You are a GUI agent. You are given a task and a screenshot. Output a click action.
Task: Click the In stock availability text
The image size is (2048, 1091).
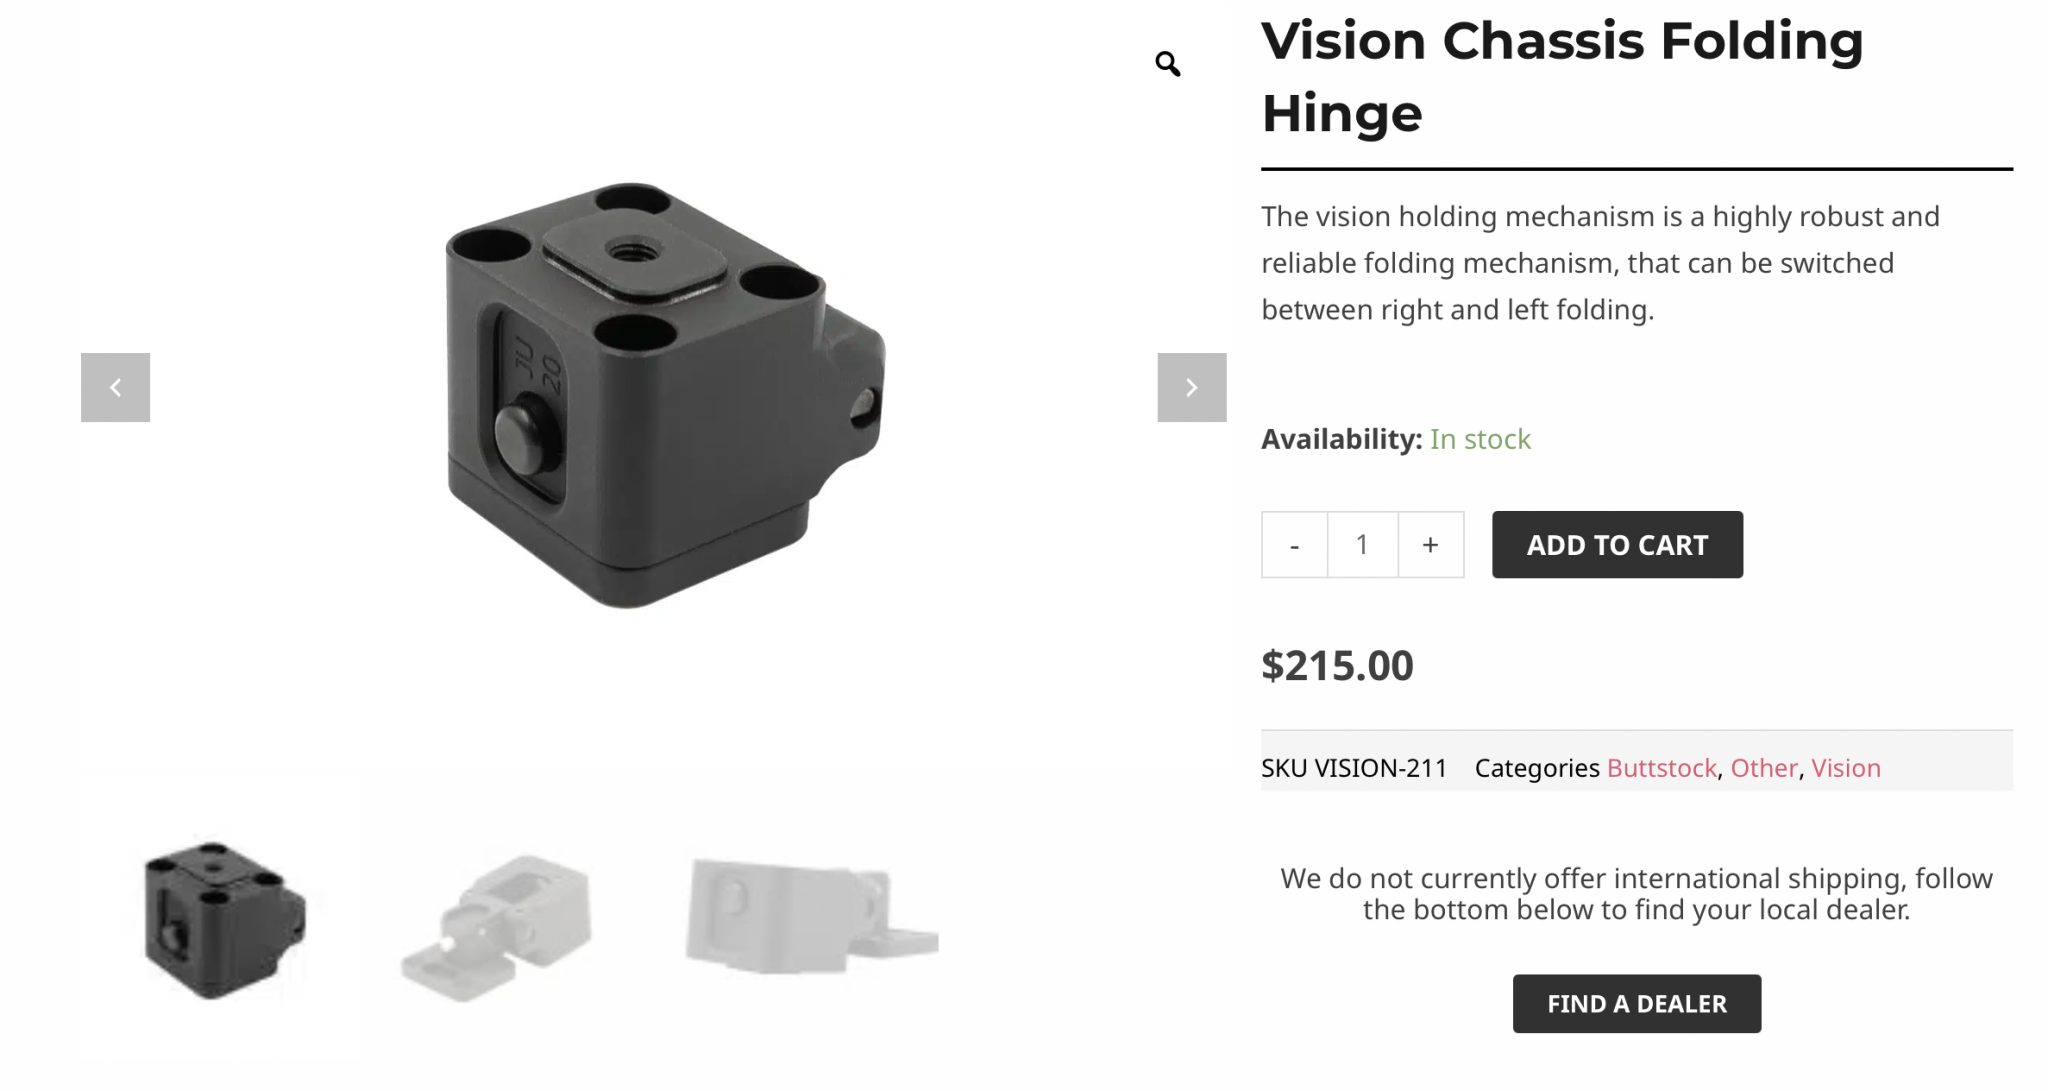[1480, 439]
